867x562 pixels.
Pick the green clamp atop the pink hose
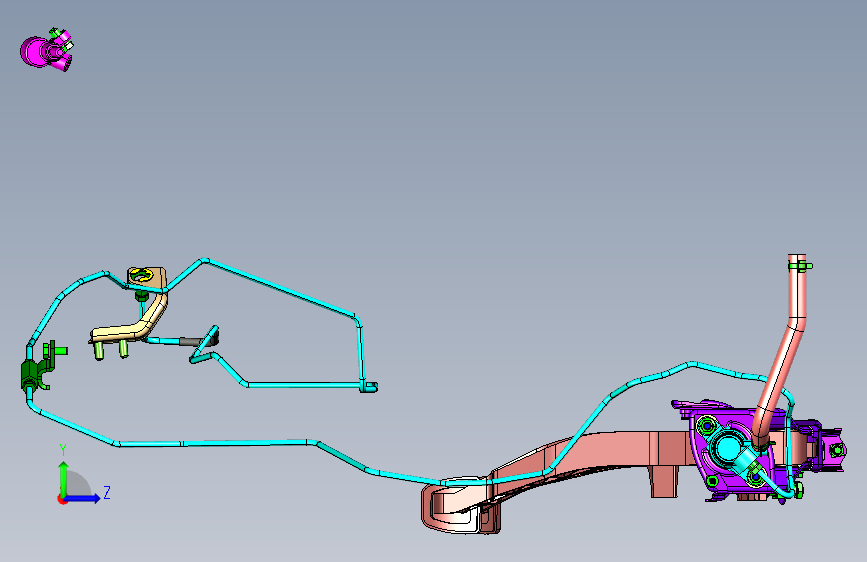click(x=800, y=266)
